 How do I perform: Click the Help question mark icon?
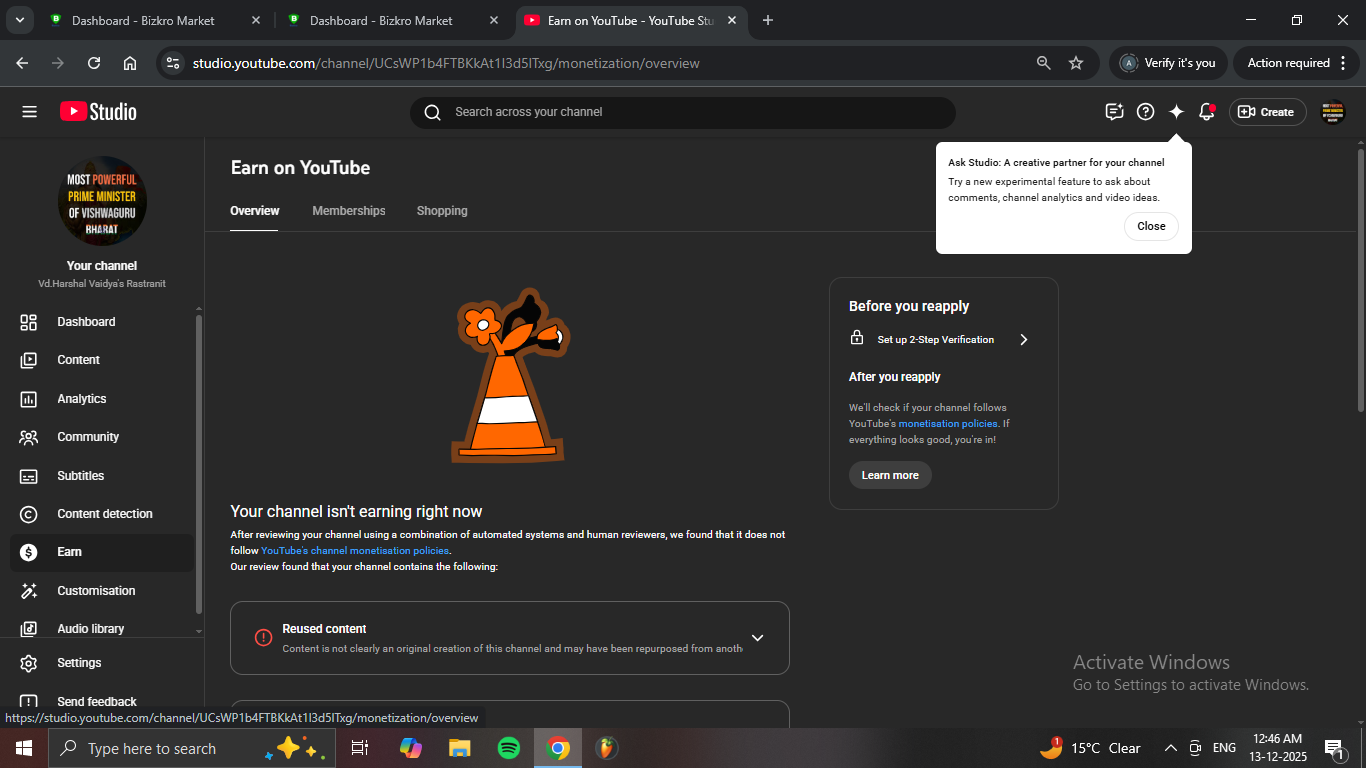tap(1146, 112)
